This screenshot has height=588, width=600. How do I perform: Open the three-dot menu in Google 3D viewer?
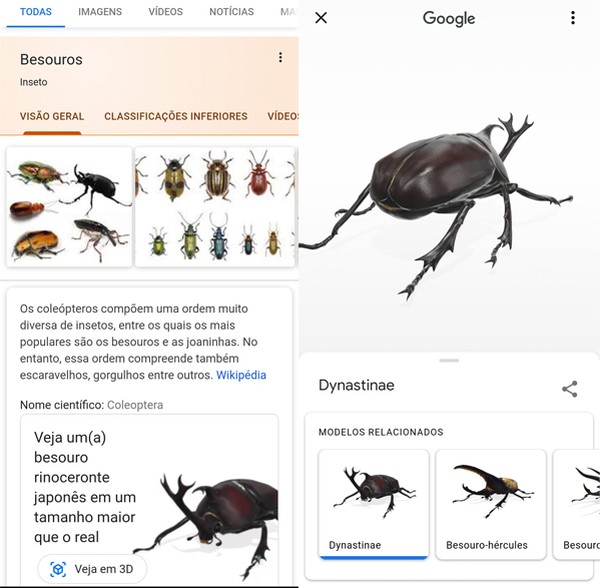572,18
